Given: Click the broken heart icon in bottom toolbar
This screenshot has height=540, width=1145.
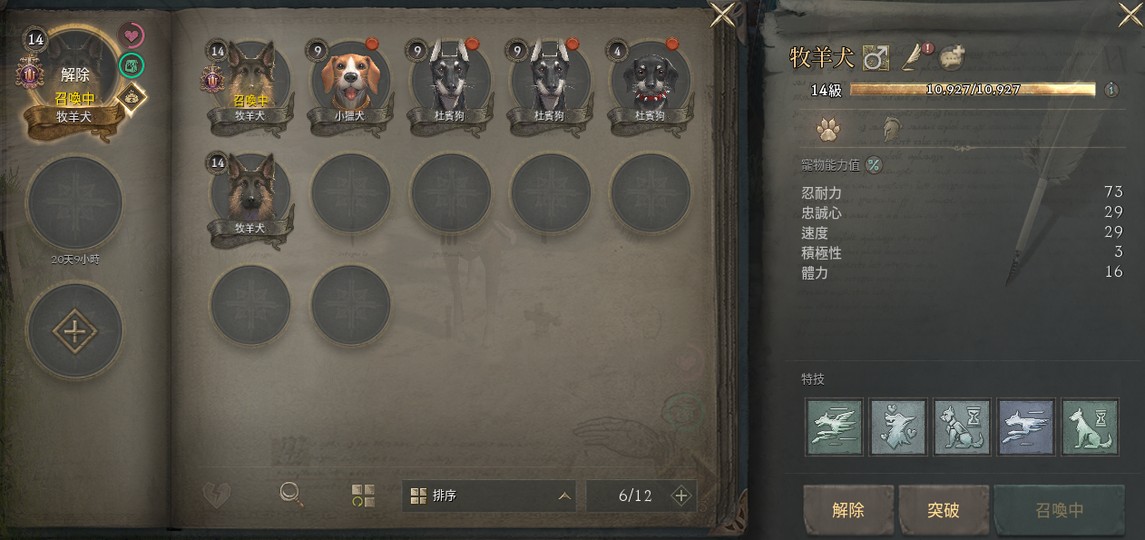Looking at the screenshot, I should click(216, 496).
